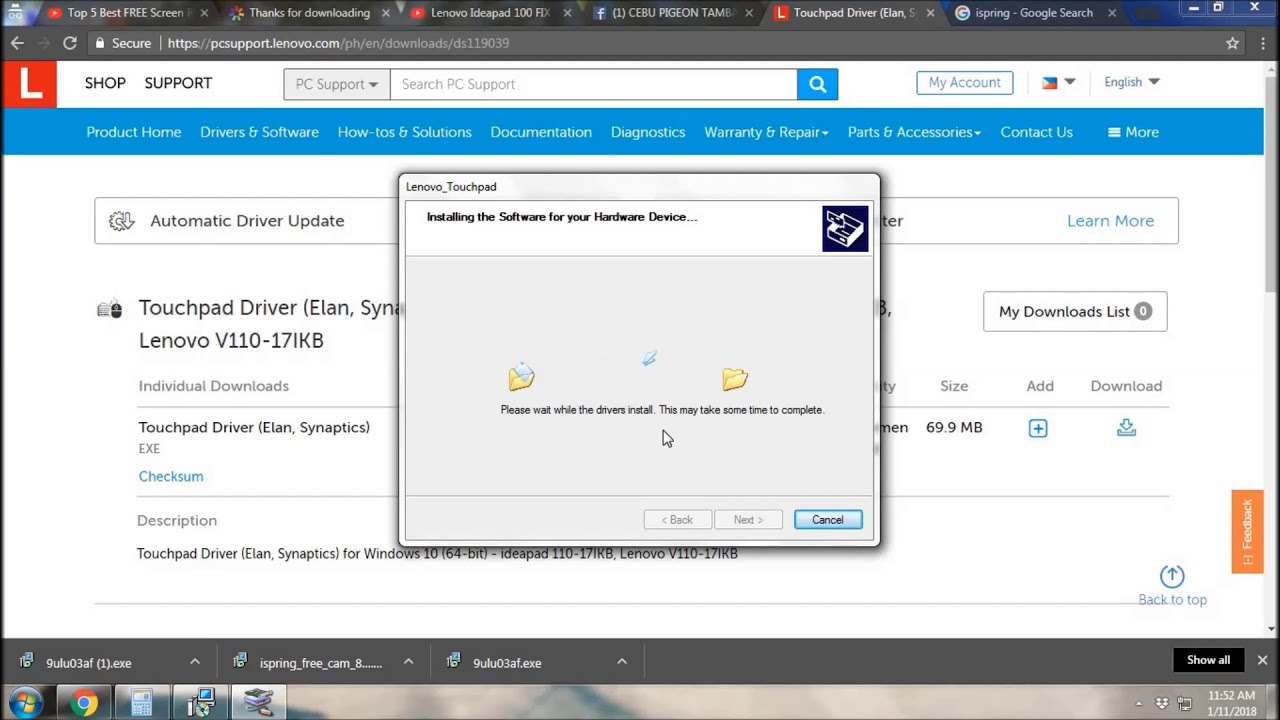Add Touchpad Driver to downloads list
Image resolution: width=1280 pixels, height=720 pixels.
[1038, 428]
